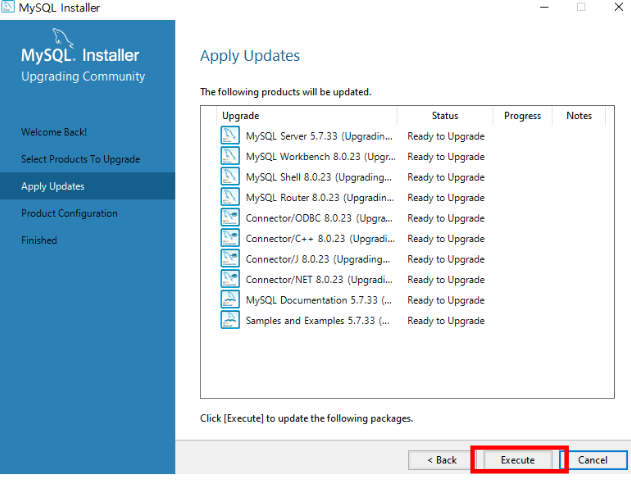Screen dimensions: 631x481
Task: Click Ready to Upgrade status for MySQL Router
Action: click(x=446, y=198)
